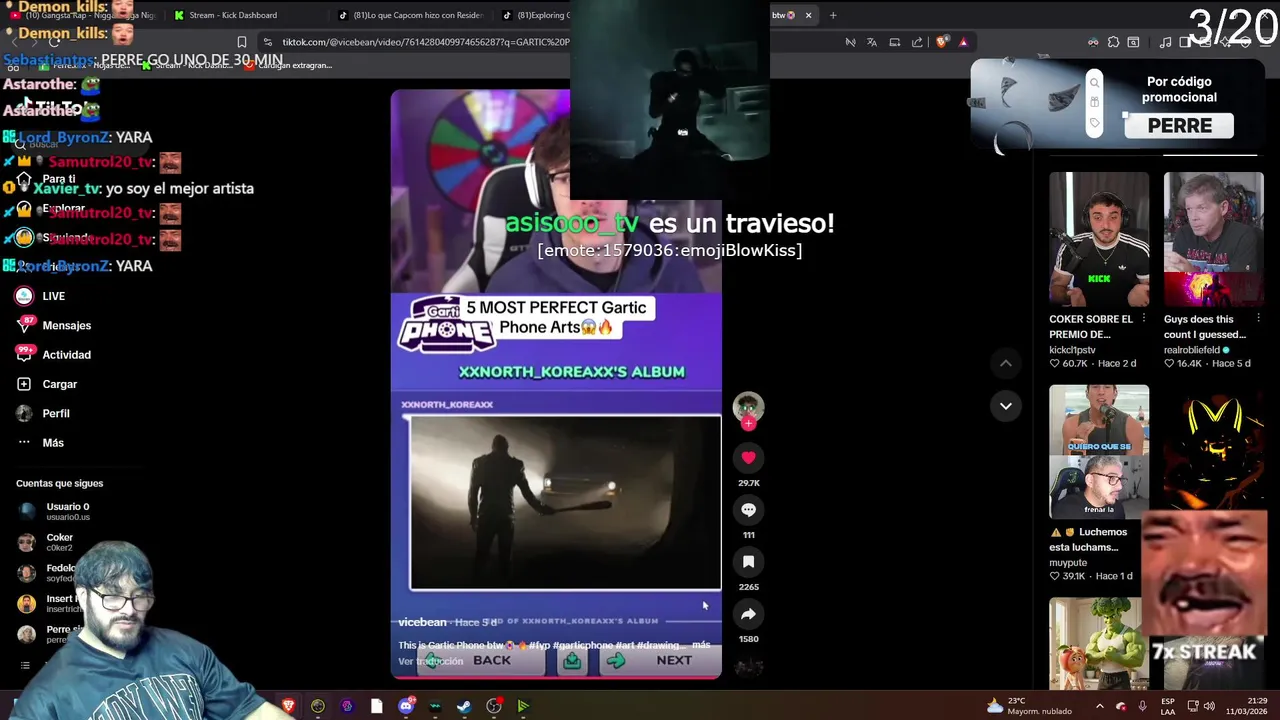This screenshot has width=1280, height=720.
Task: Bookmark this page via address bar icon
Action: coord(242,42)
